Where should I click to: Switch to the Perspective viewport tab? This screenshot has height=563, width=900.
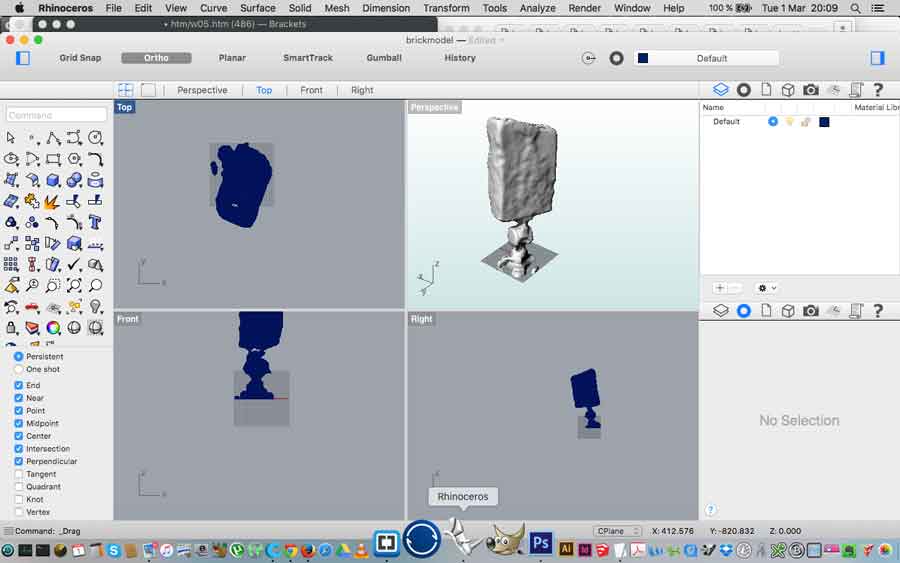pyautogui.click(x=202, y=90)
